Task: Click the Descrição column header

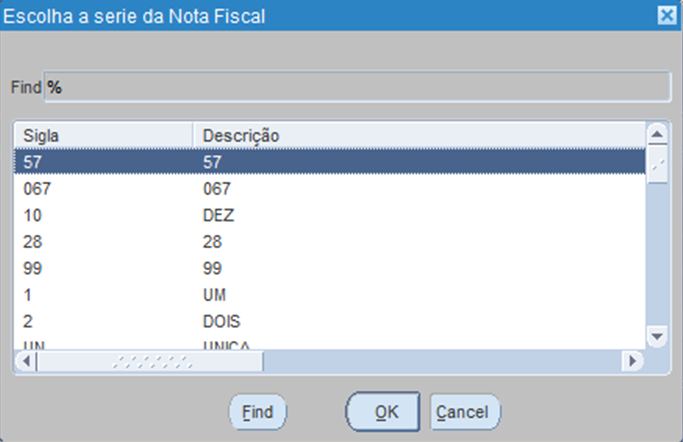Action: click(x=419, y=136)
